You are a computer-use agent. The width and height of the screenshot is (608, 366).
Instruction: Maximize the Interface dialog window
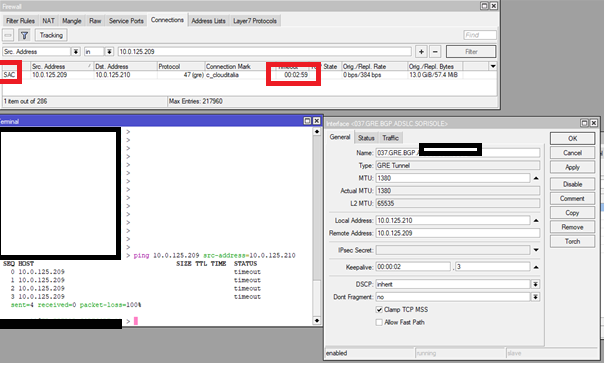[584, 123]
